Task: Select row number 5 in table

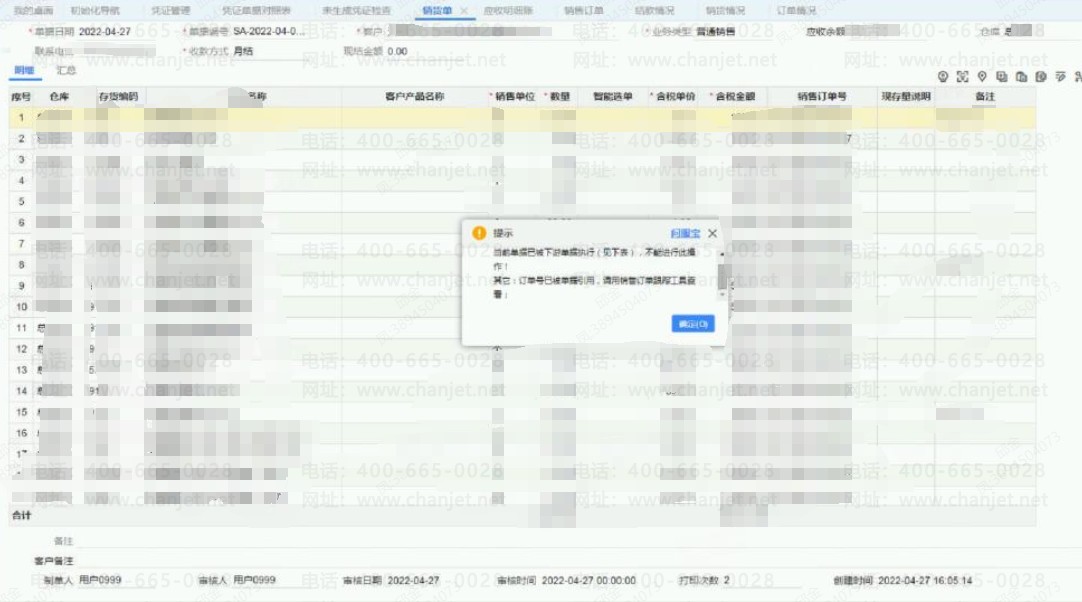Action: 21,202
